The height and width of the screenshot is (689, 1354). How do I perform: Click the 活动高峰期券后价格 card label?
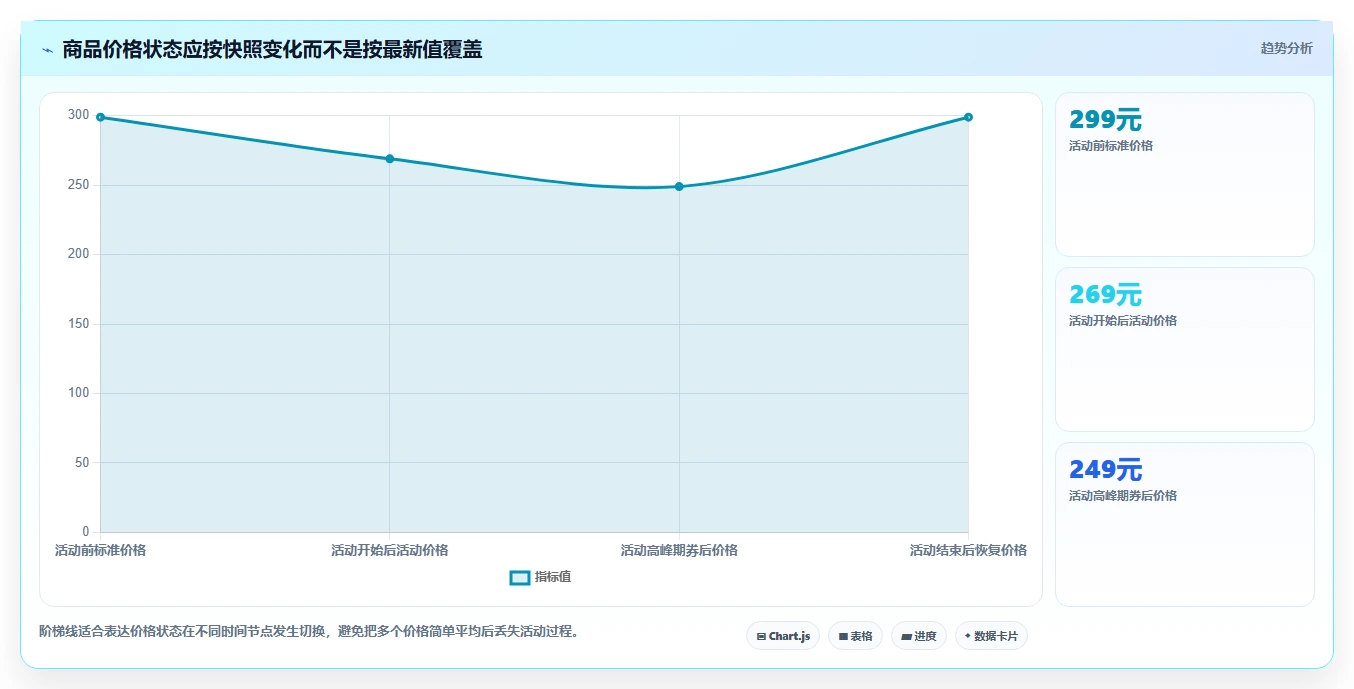(x=1123, y=496)
